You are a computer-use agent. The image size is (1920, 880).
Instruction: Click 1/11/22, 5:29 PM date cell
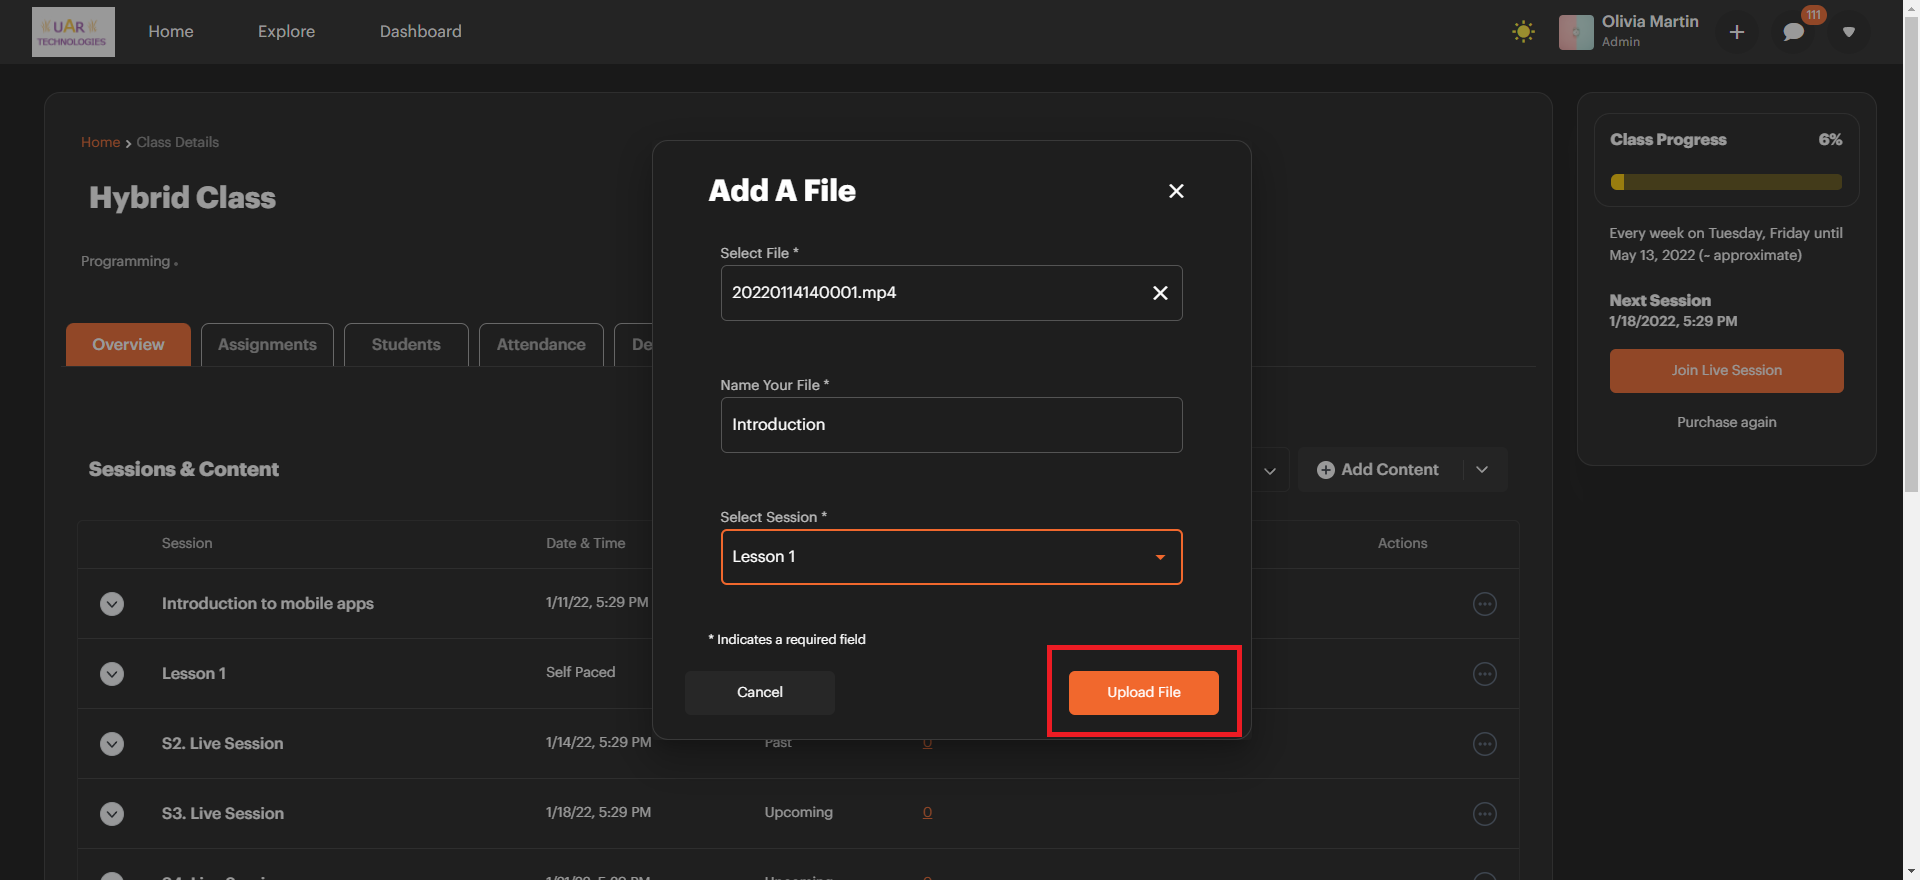(597, 603)
